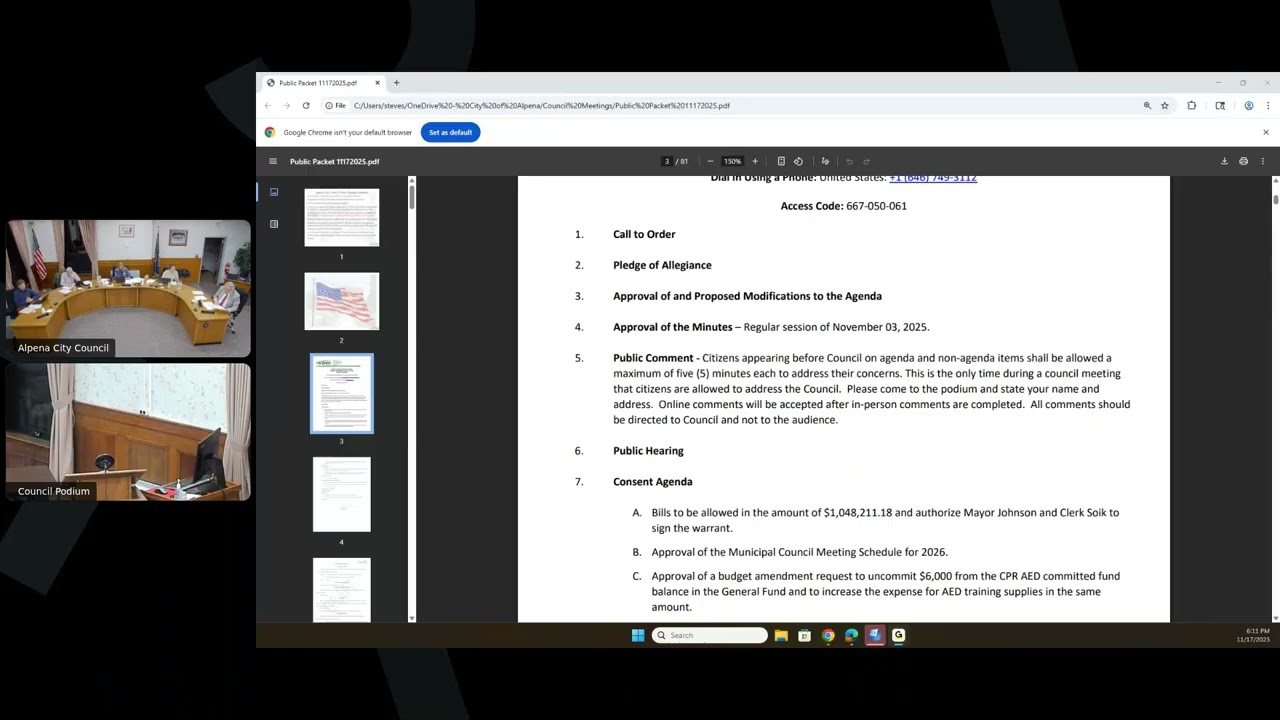Click the taskbar Search box

coord(710,635)
